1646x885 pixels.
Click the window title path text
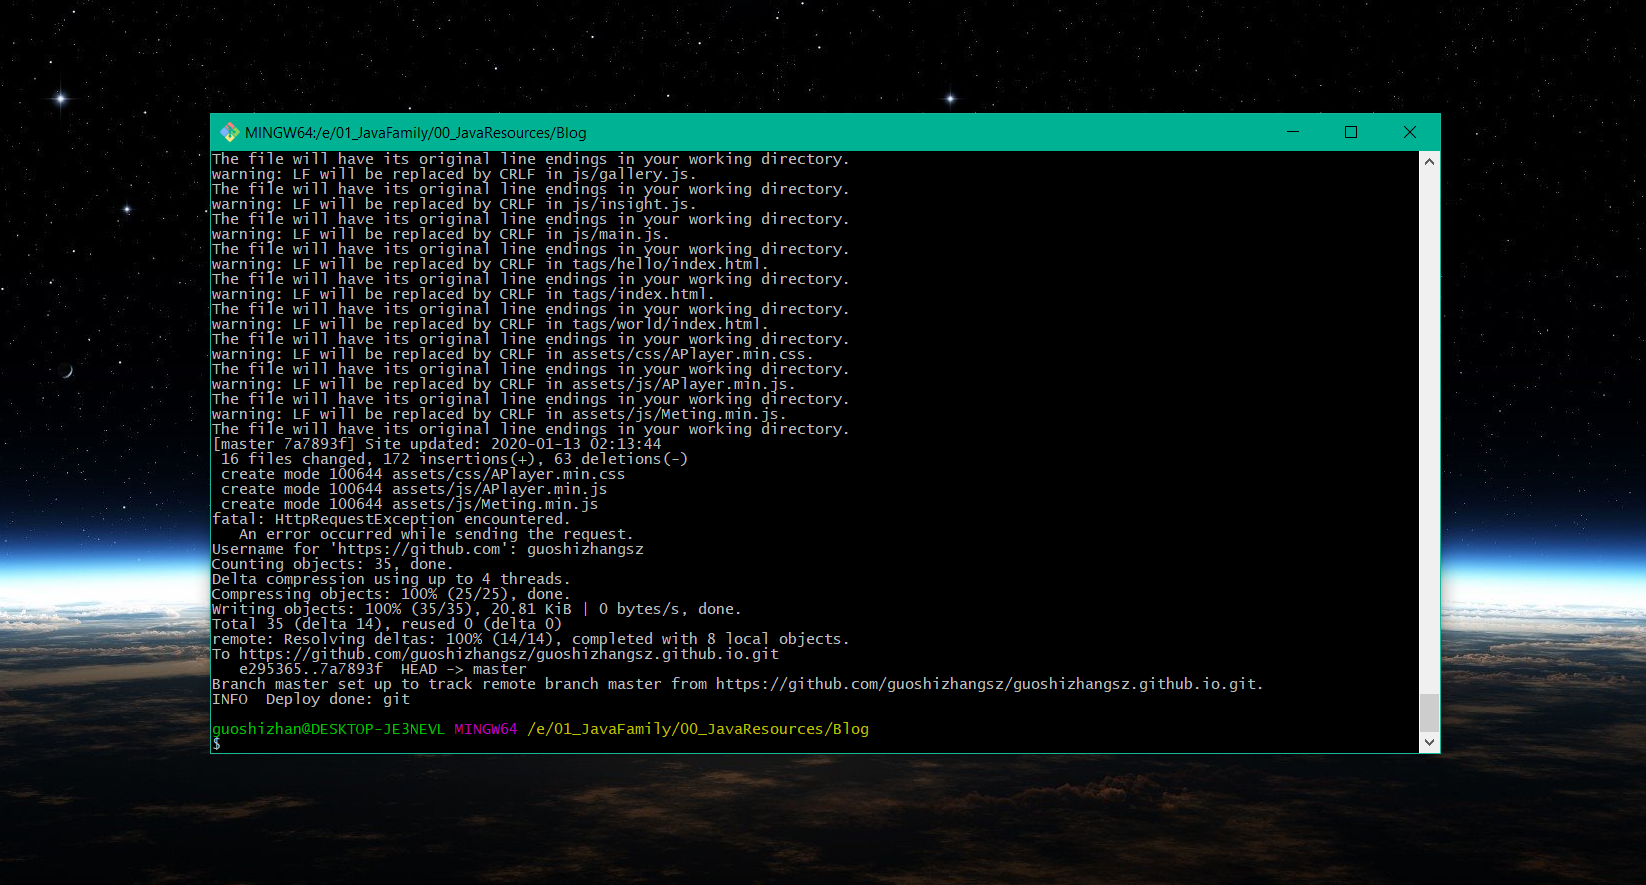point(415,133)
